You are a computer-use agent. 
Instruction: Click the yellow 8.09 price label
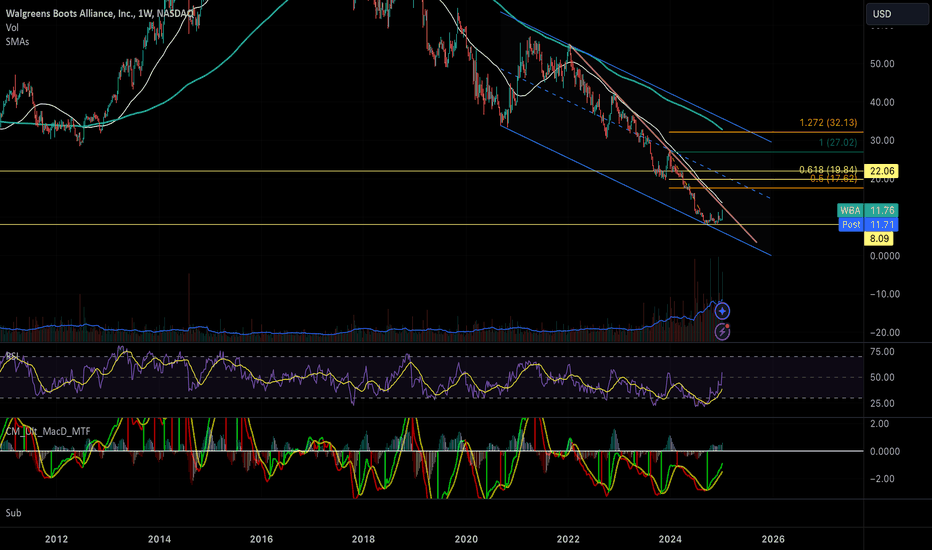pyautogui.click(x=879, y=238)
